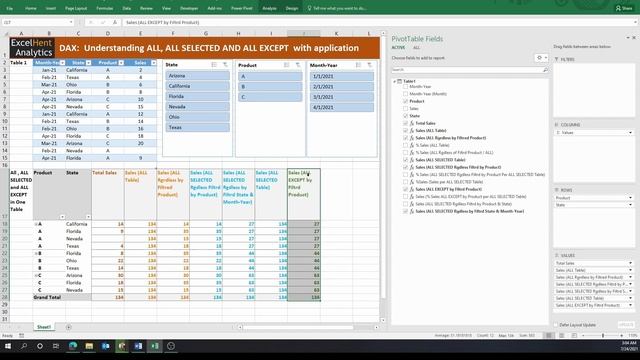
Task: Open Word from the taskbar
Action: point(138,346)
